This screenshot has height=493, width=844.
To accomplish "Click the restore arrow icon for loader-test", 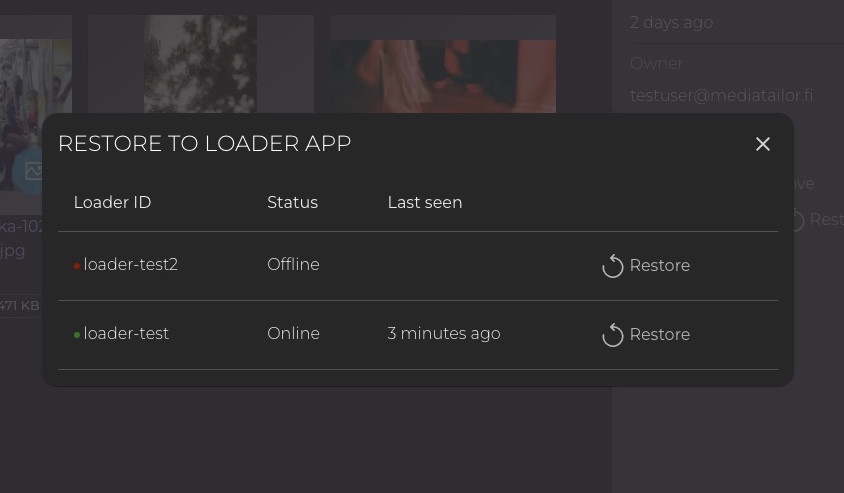I will (613, 335).
